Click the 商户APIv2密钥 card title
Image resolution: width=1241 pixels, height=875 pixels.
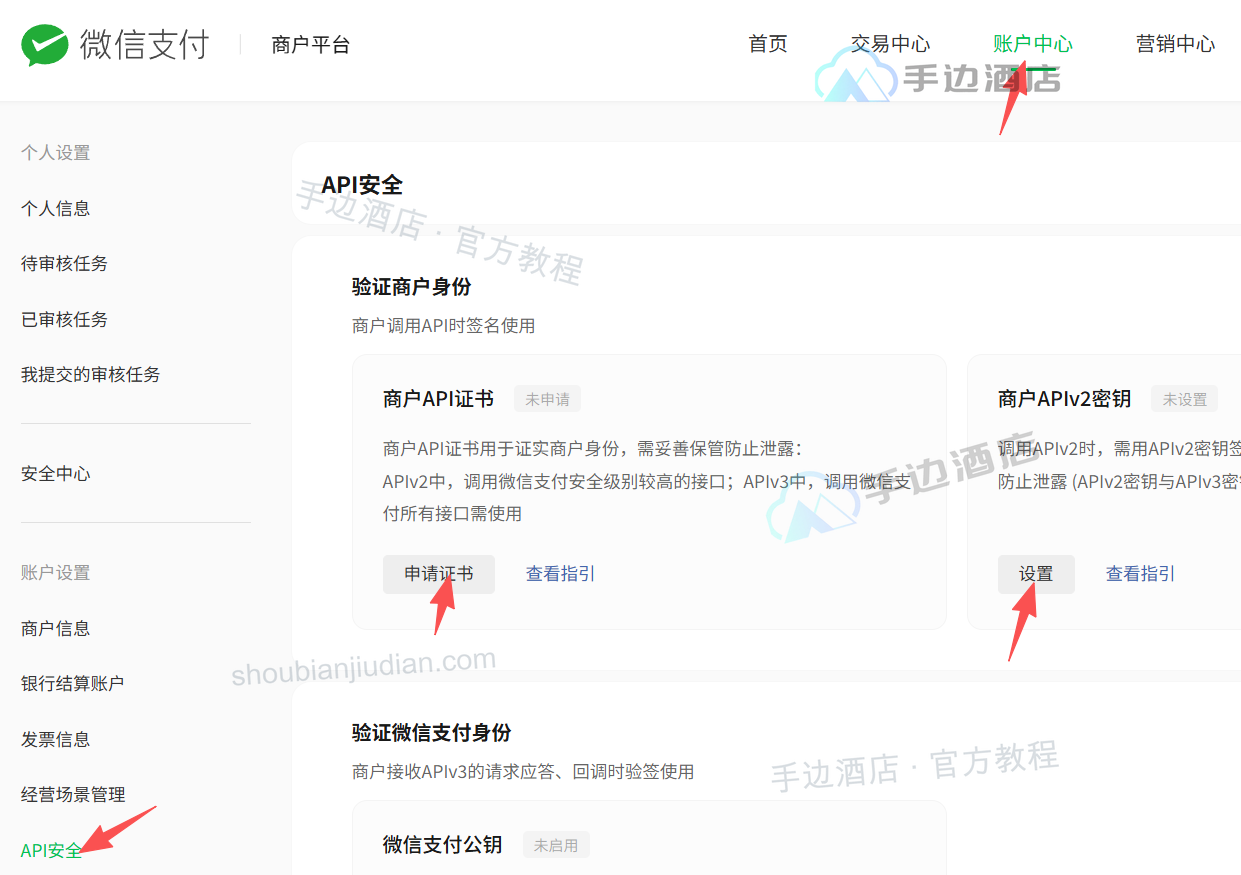click(1065, 399)
